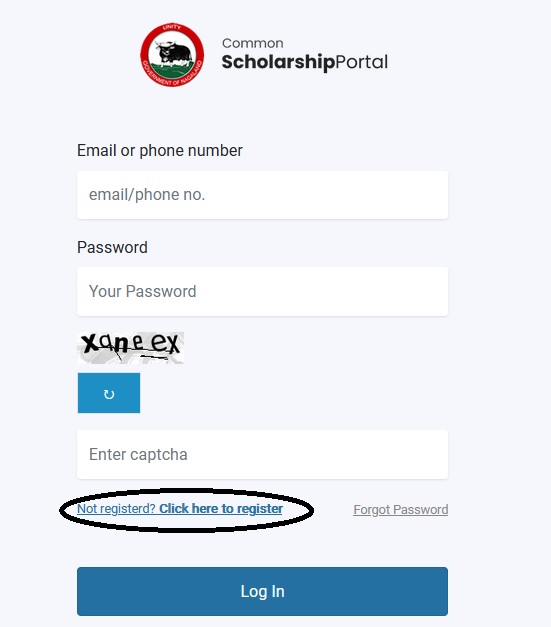Refresh the captcha with the circular arrow
551x627 pixels.
click(x=109, y=393)
